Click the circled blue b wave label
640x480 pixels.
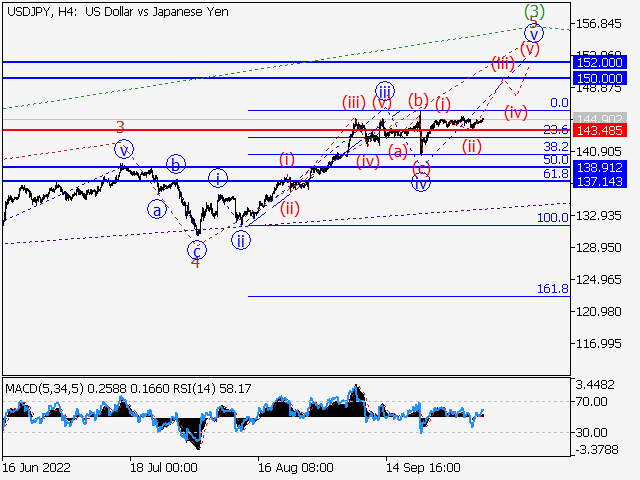pyautogui.click(x=176, y=165)
